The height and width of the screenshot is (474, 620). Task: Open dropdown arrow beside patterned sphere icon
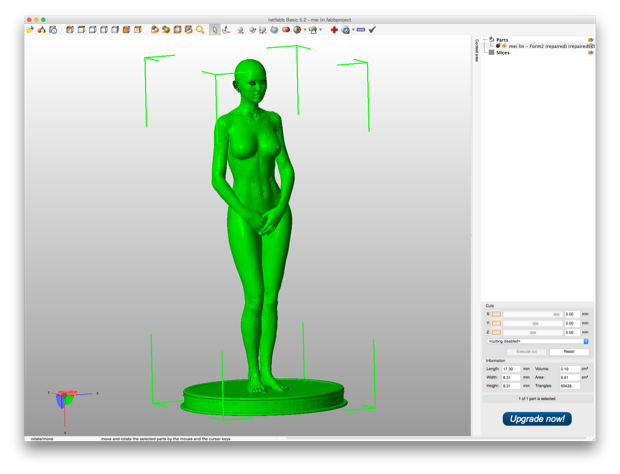[x=304, y=30]
